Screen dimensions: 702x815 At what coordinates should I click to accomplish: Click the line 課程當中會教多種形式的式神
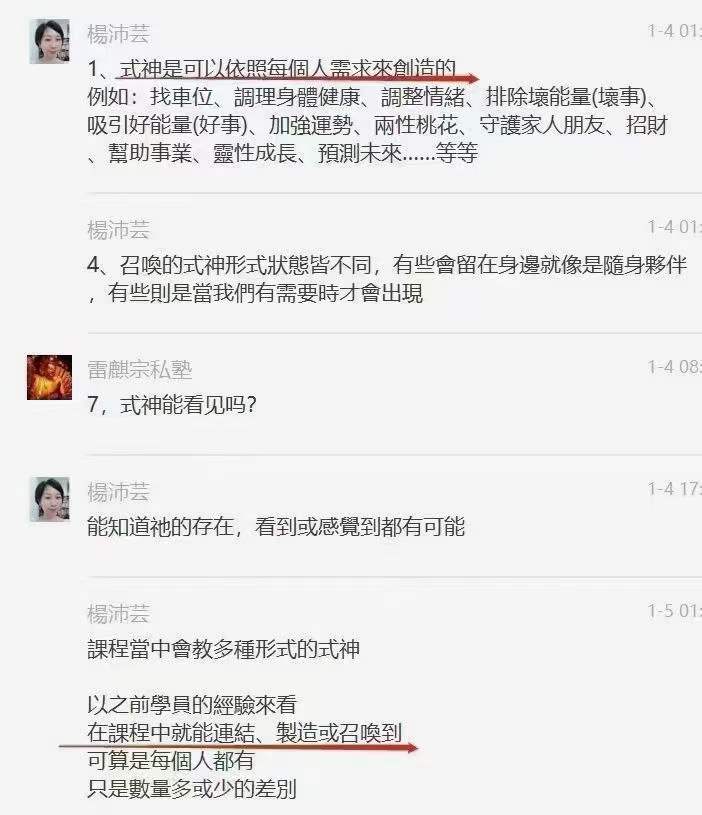pyautogui.click(x=223, y=649)
